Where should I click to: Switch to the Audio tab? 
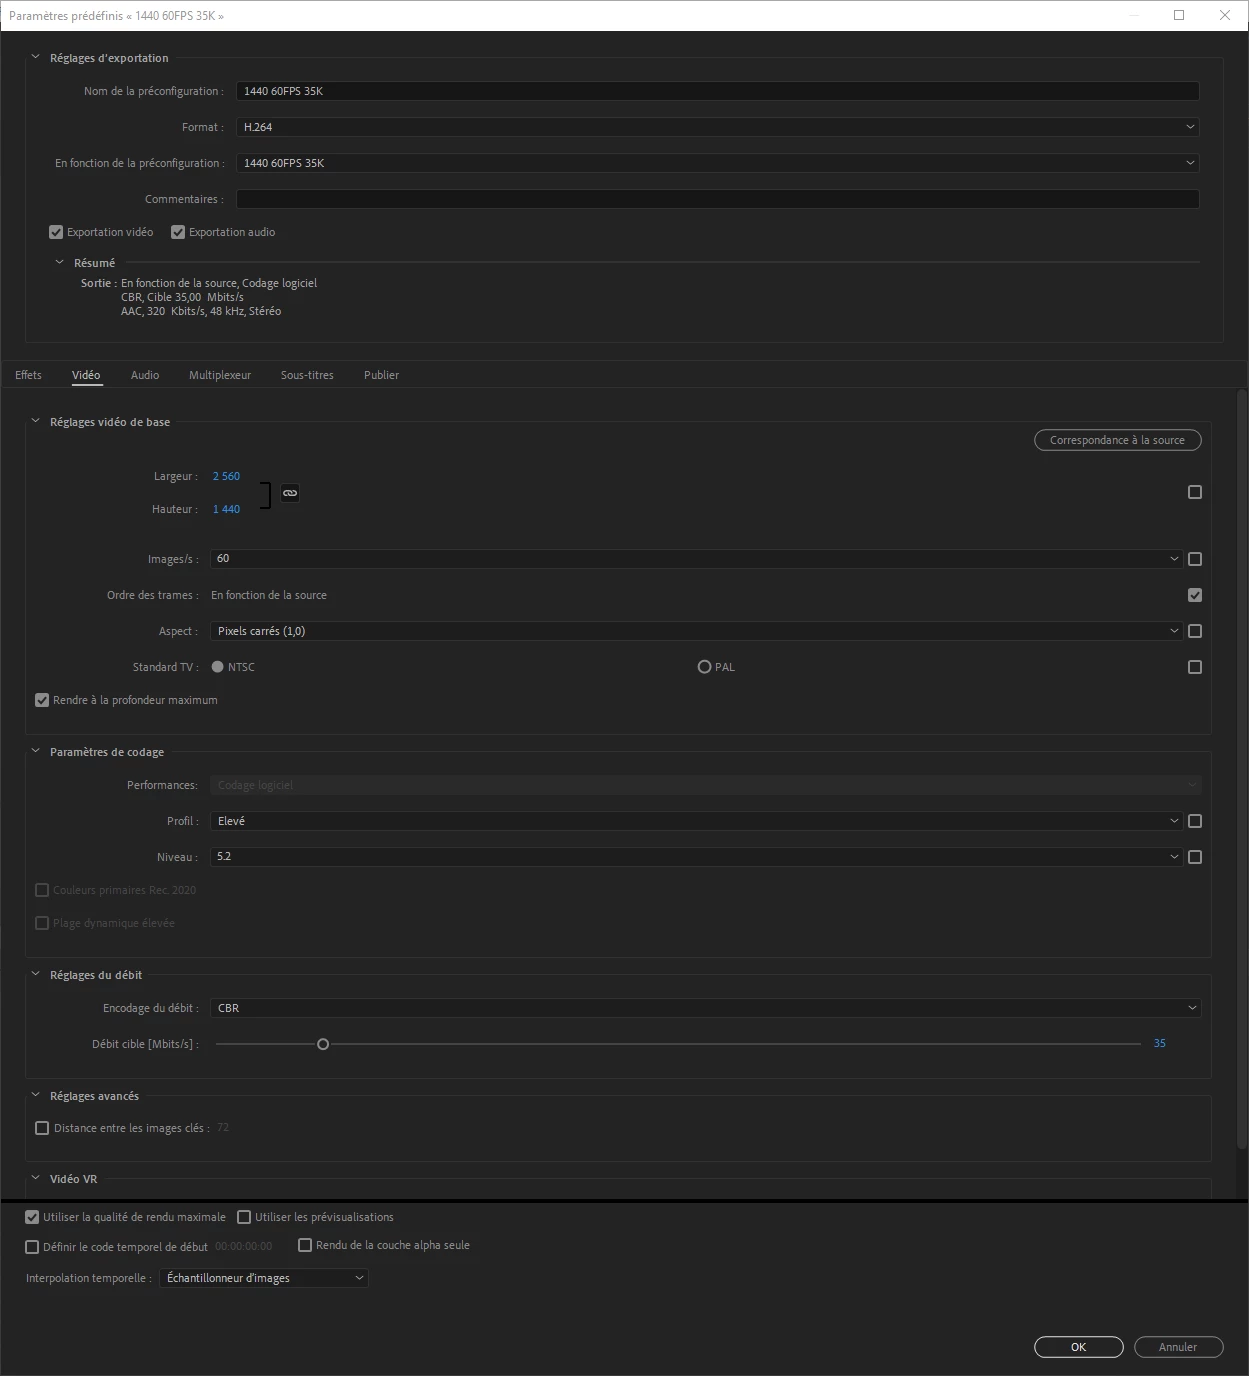(145, 375)
